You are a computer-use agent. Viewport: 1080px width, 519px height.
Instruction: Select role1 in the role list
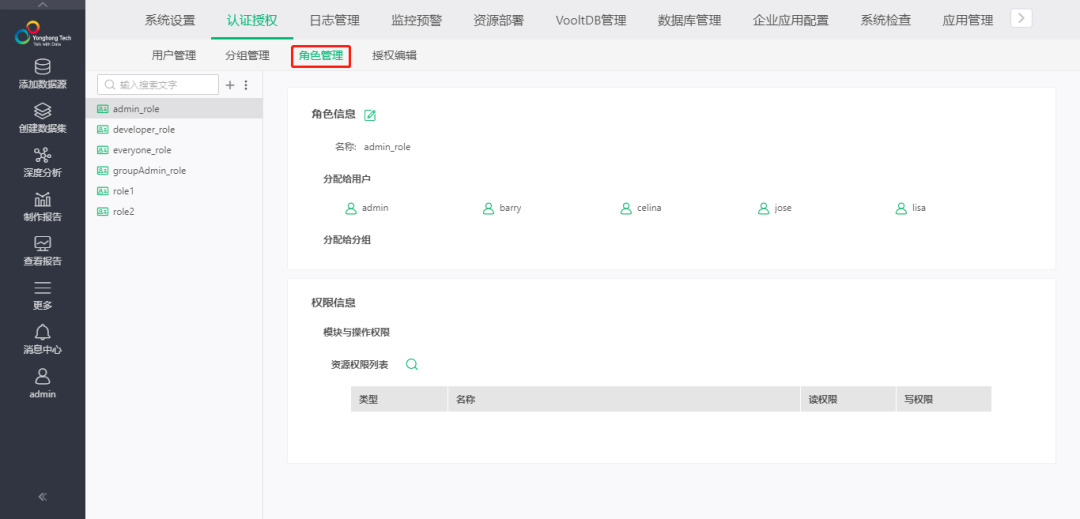coord(174,191)
